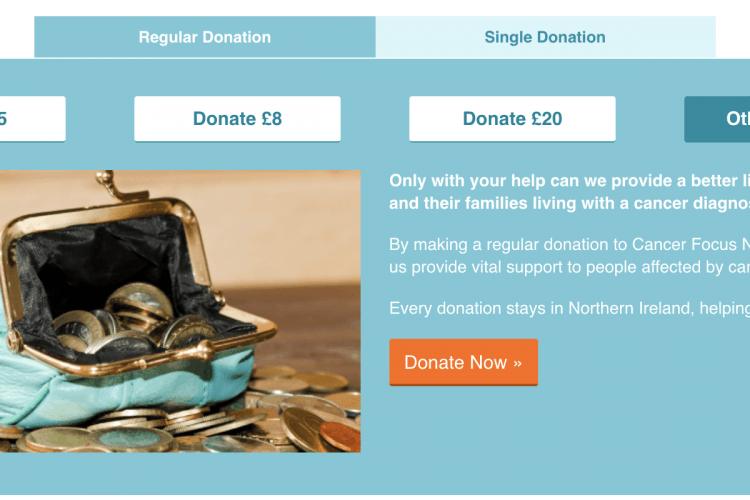Click the 'us provide vital support' text line
750x500 pixels.
tap(569, 267)
